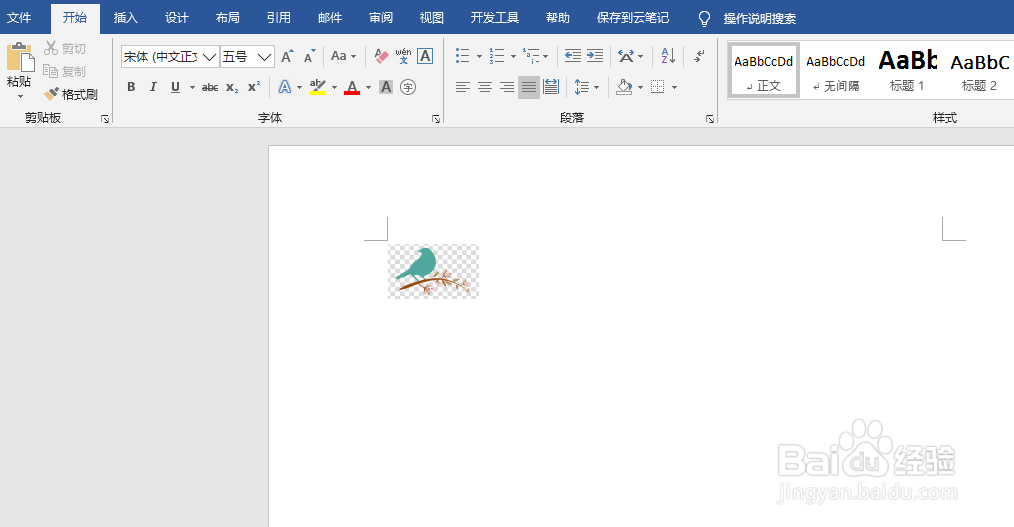The height and width of the screenshot is (527, 1014).
Task: Click the Copy (复制) button
Action: (65, 71)
